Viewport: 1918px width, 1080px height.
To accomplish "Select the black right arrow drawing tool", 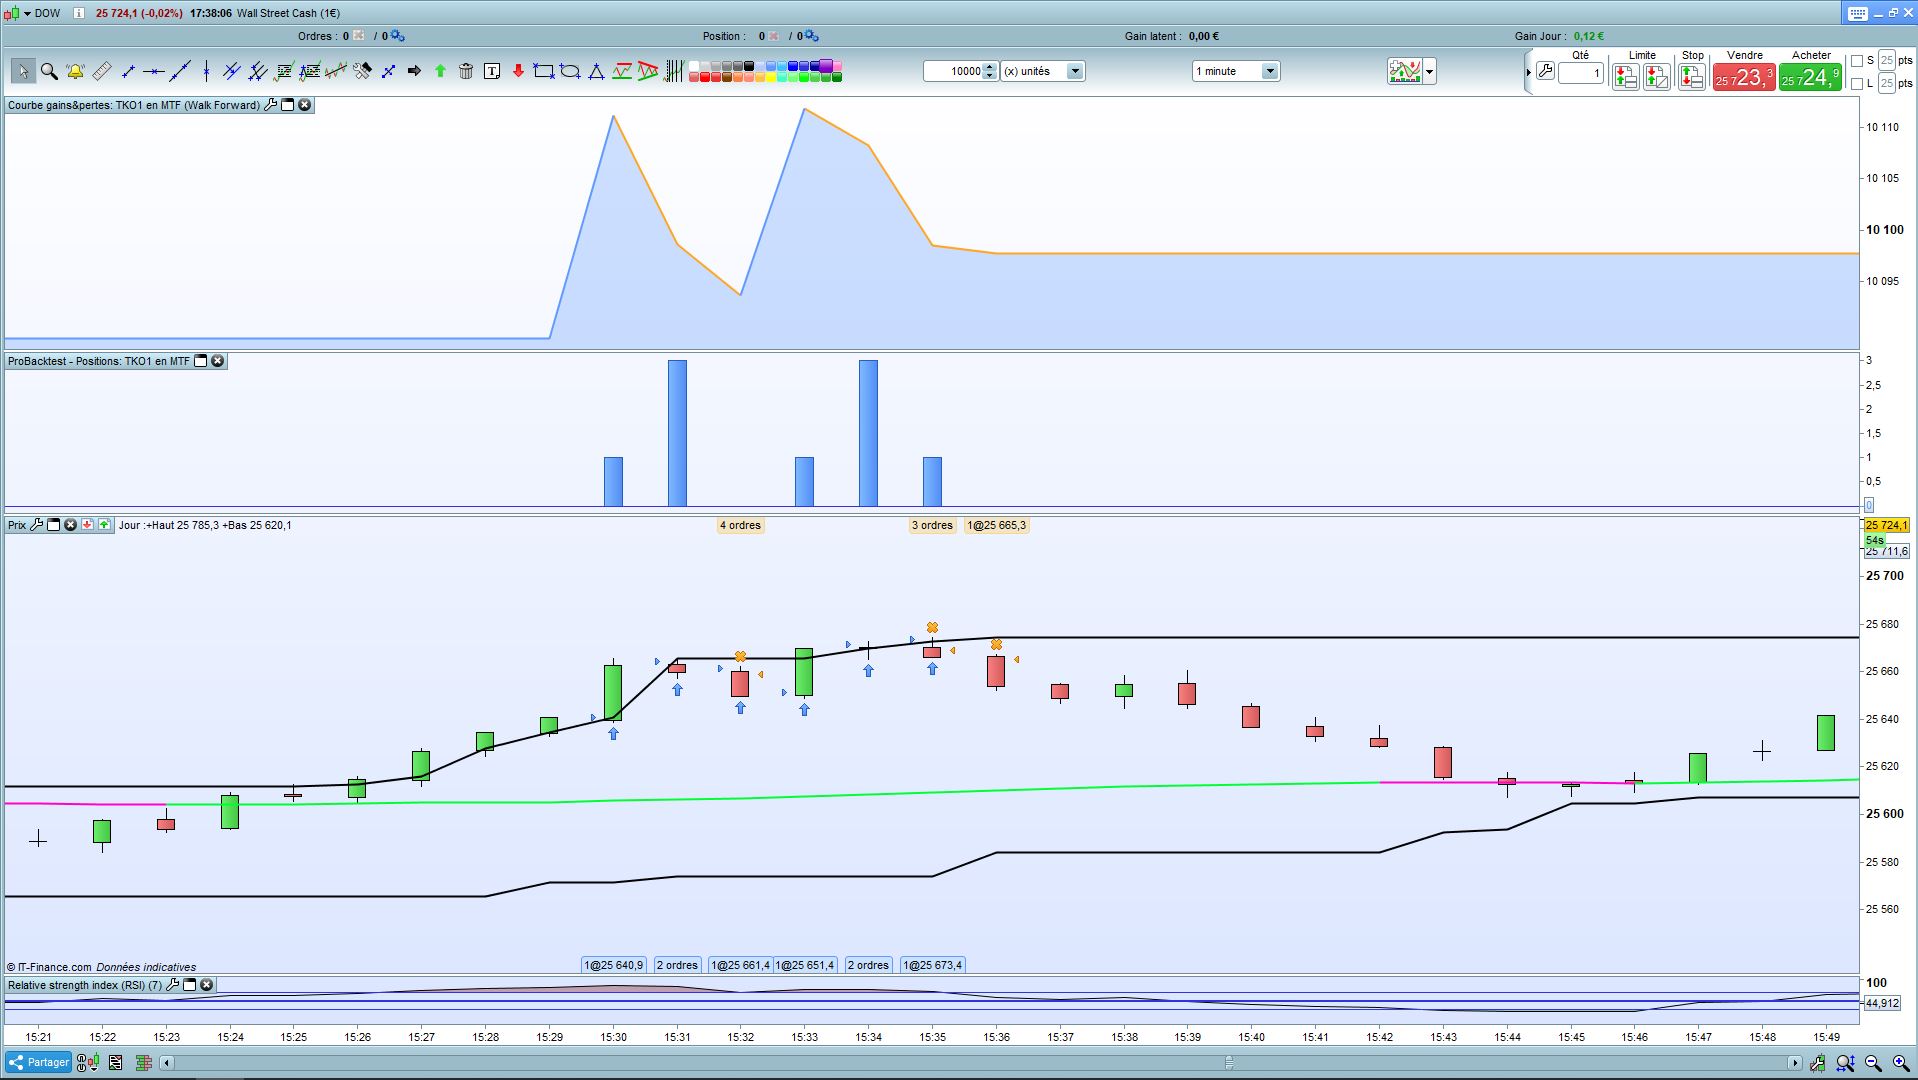I will click(414, 71).
